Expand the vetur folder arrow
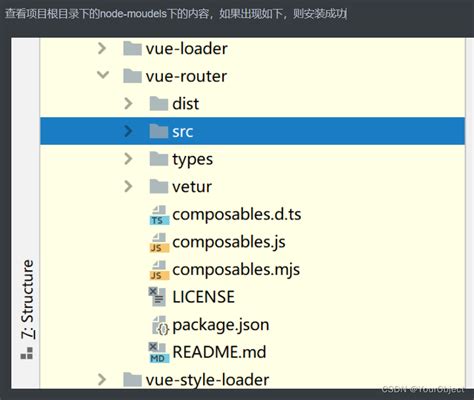This screenshot has height=400, width=474. (128, 186)
